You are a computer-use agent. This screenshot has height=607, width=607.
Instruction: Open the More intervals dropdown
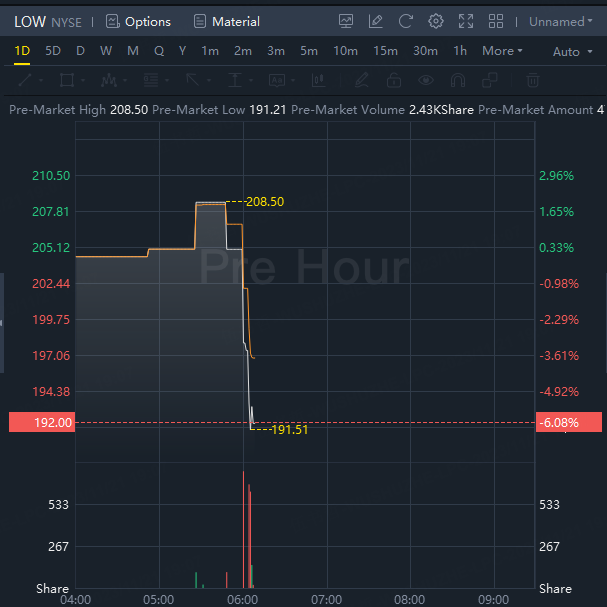[x=502, y=51]
